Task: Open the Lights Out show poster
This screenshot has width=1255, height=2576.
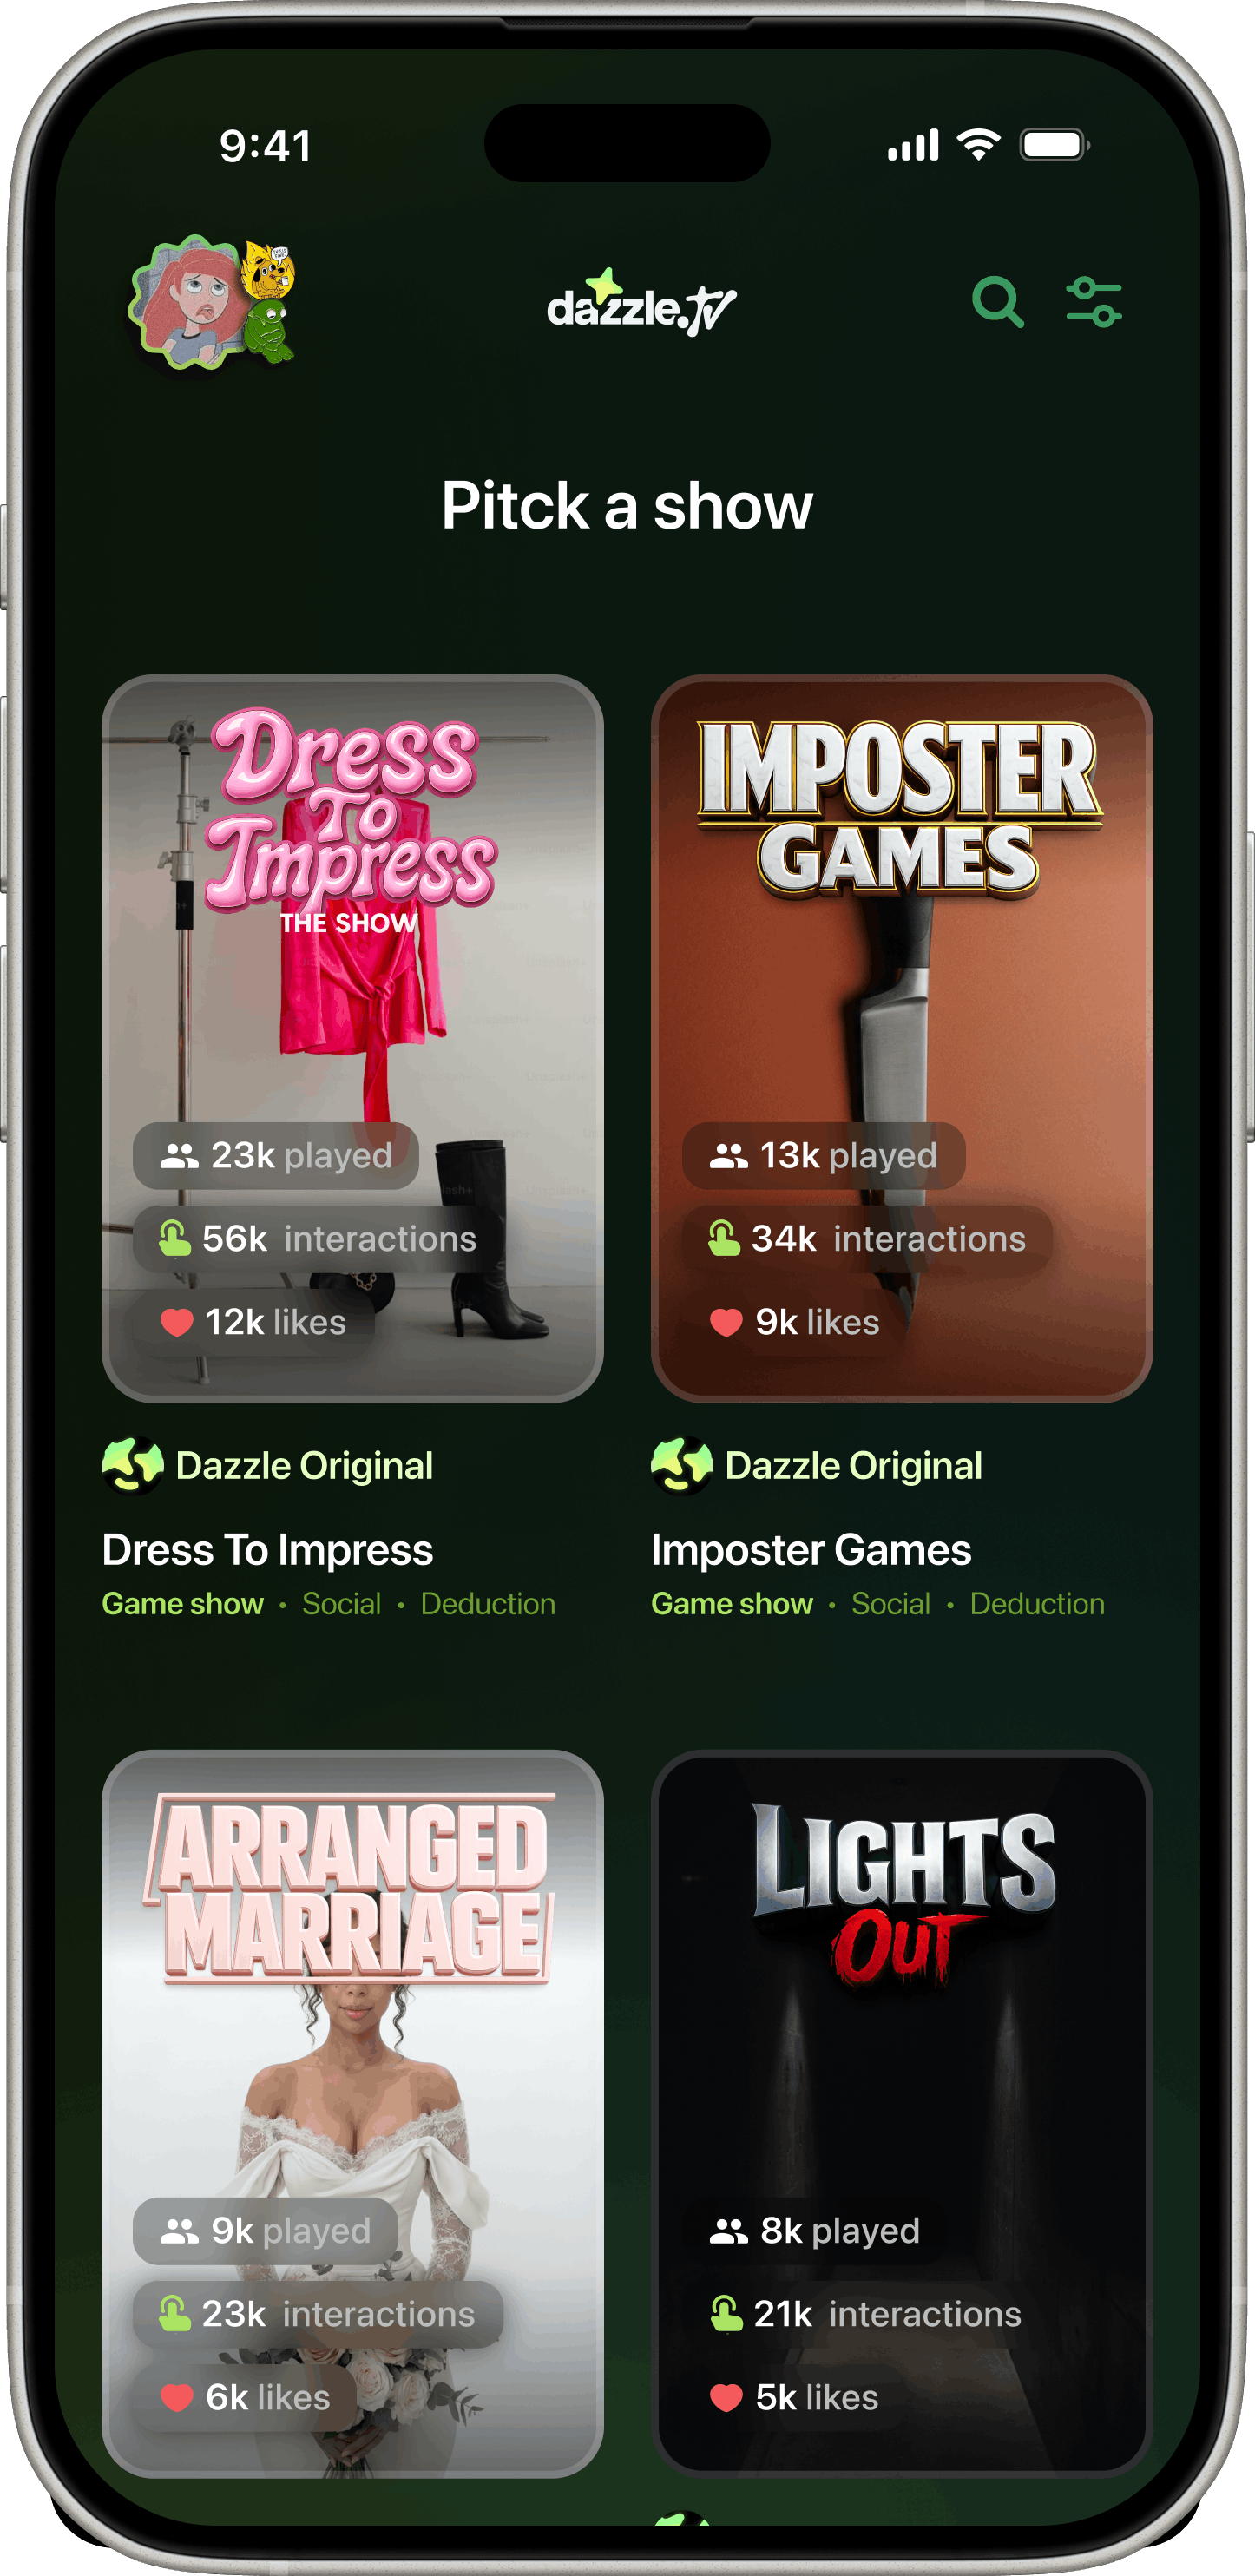Action: click(x=901, y=2113)
